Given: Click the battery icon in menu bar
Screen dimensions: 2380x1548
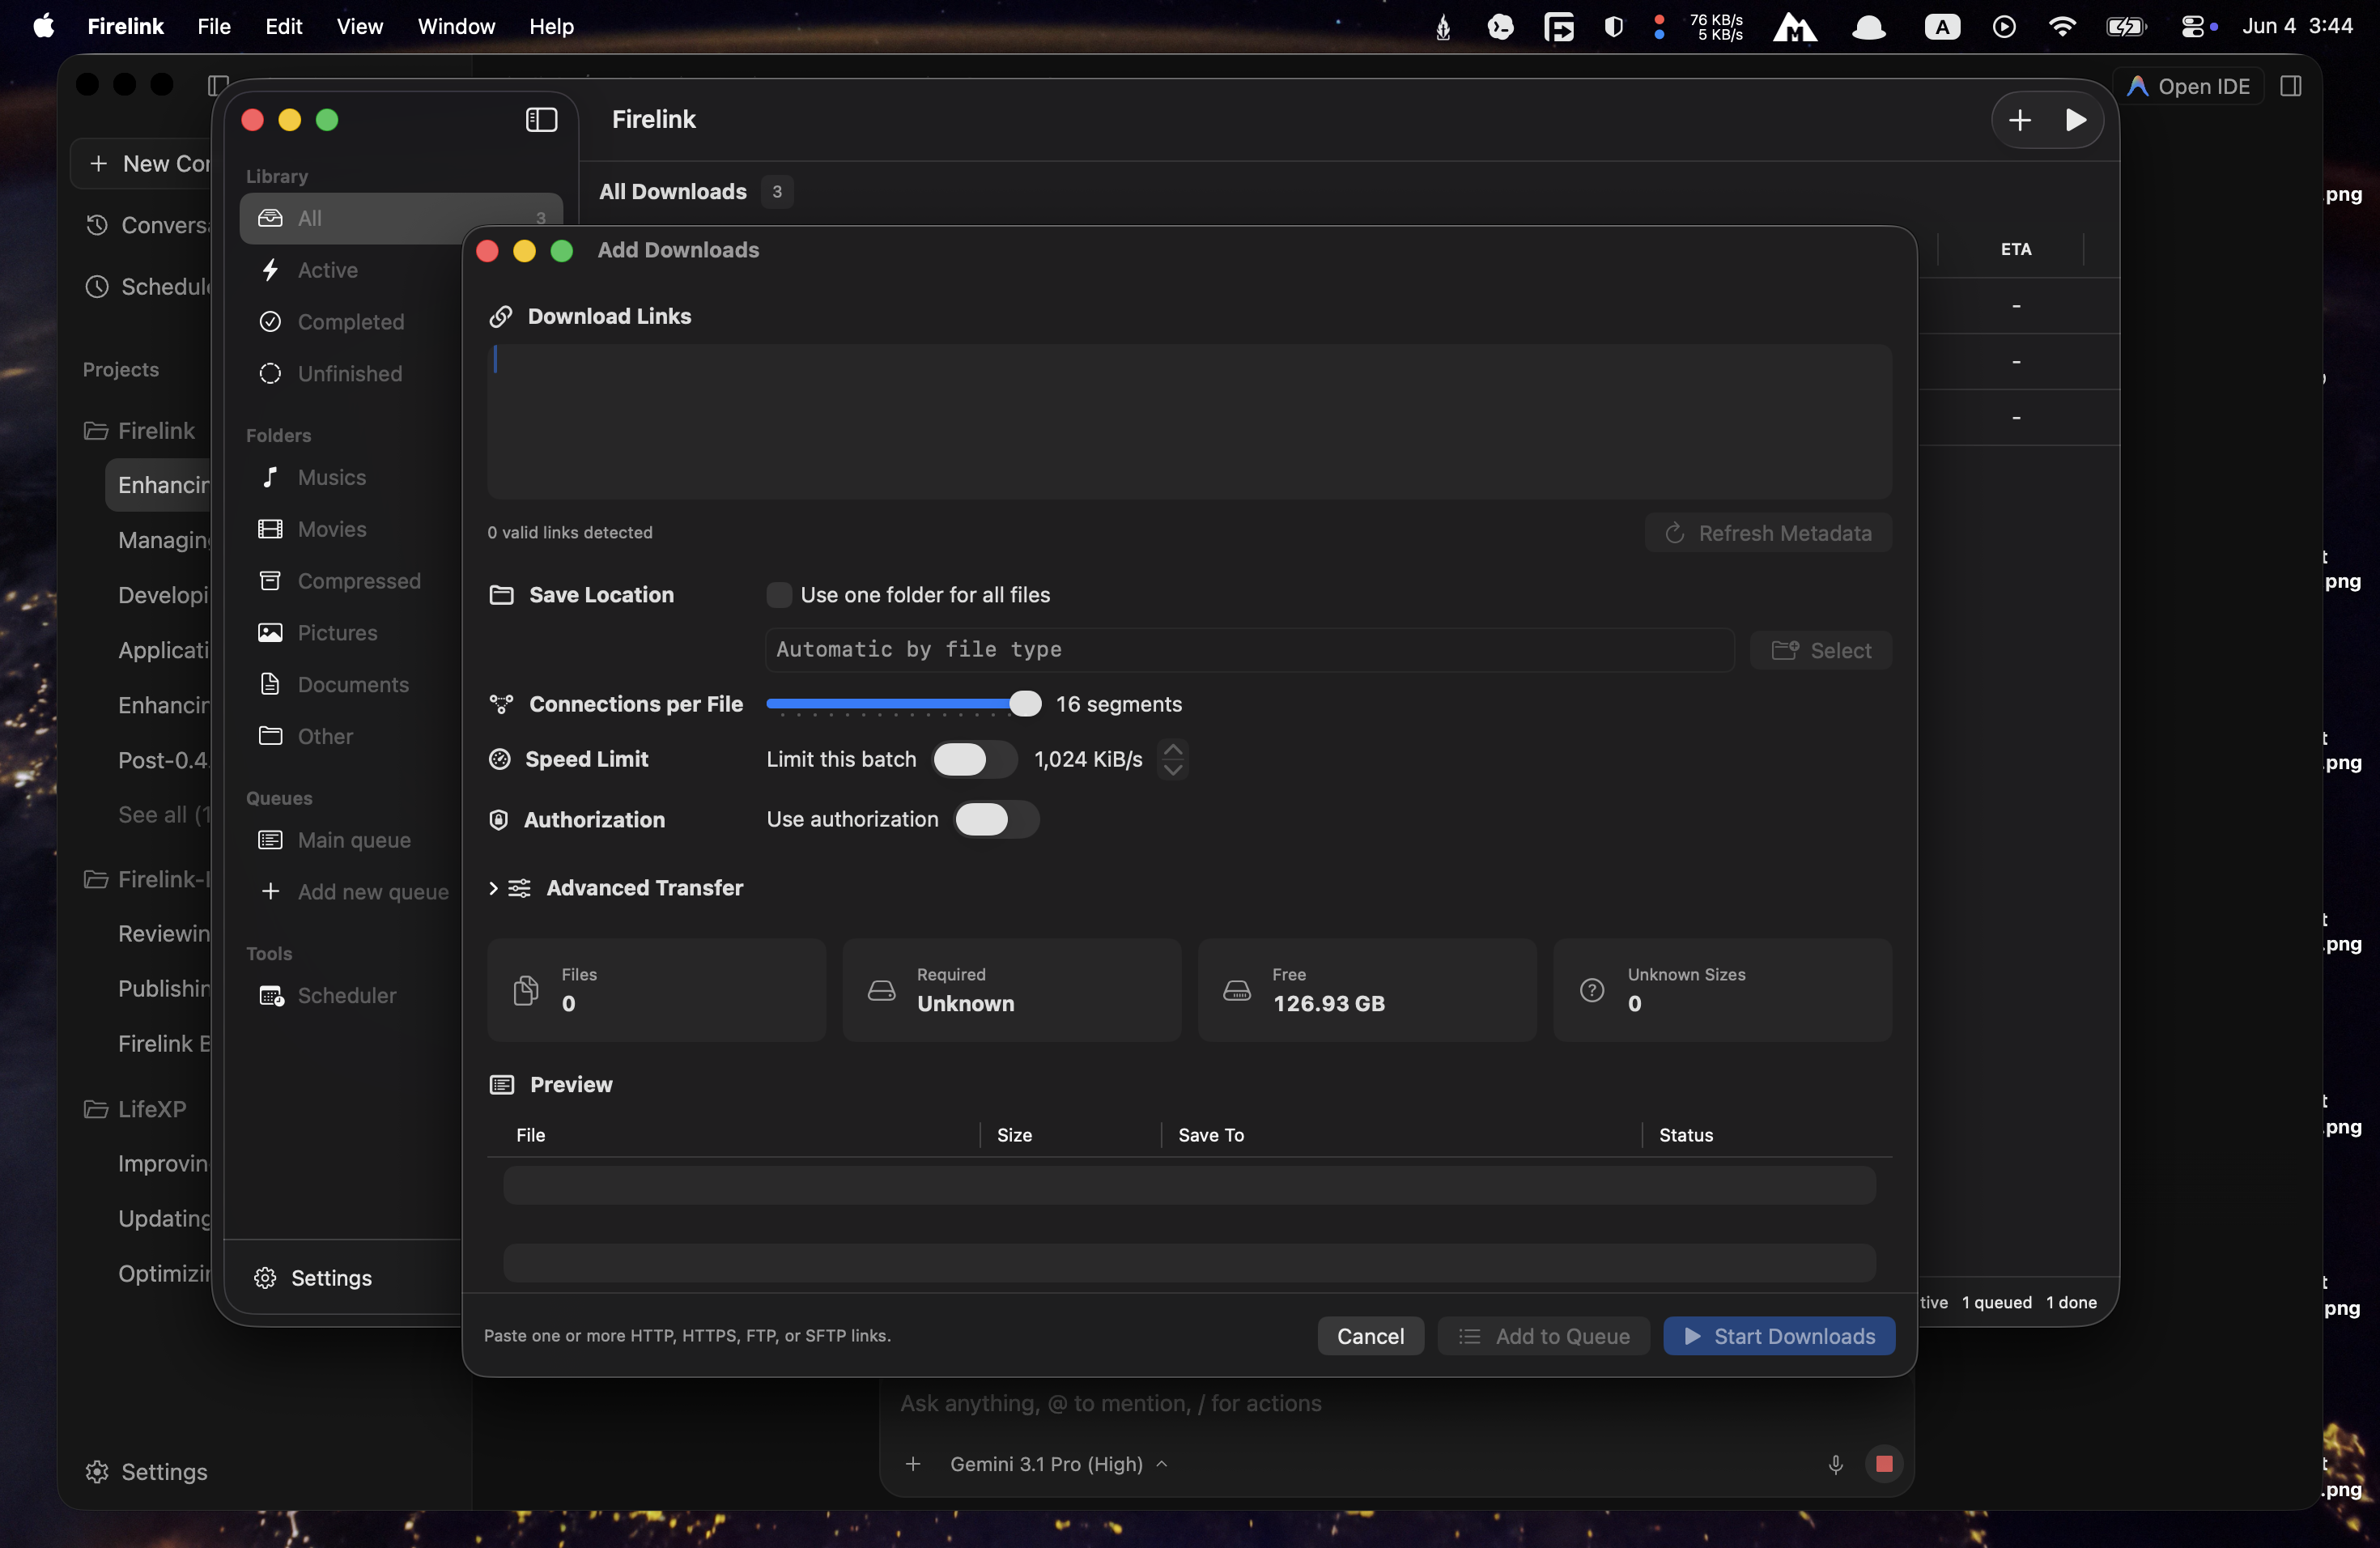Looking at the screenshot, I should pyautogui.click(x=2125, y=26).
